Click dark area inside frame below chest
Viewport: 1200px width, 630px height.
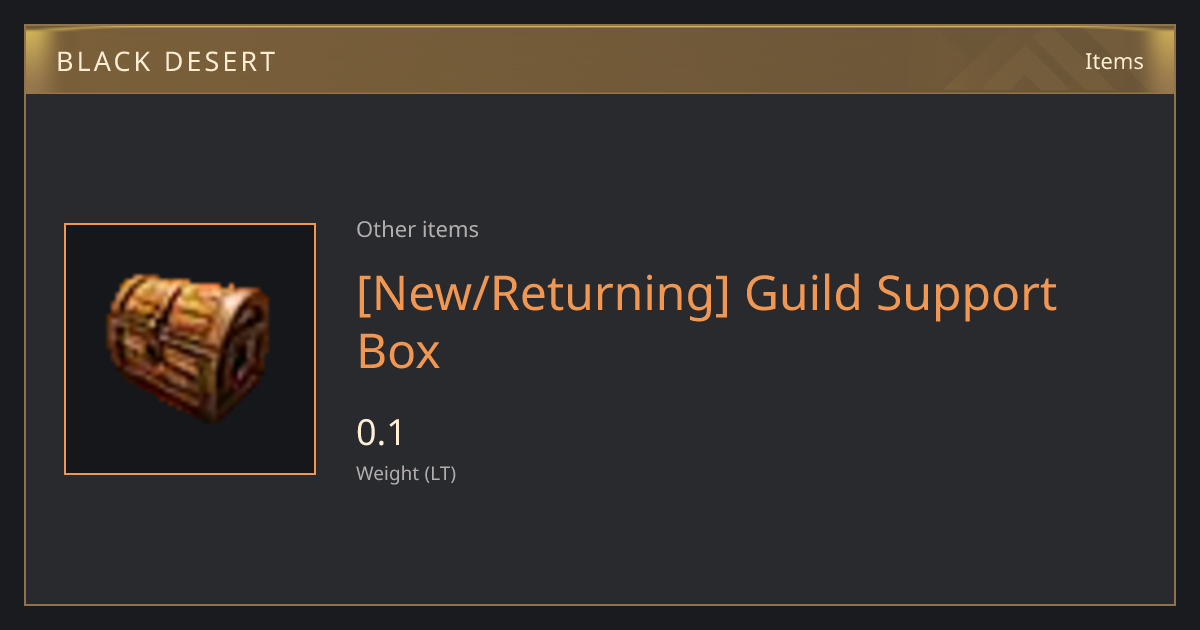190,450
